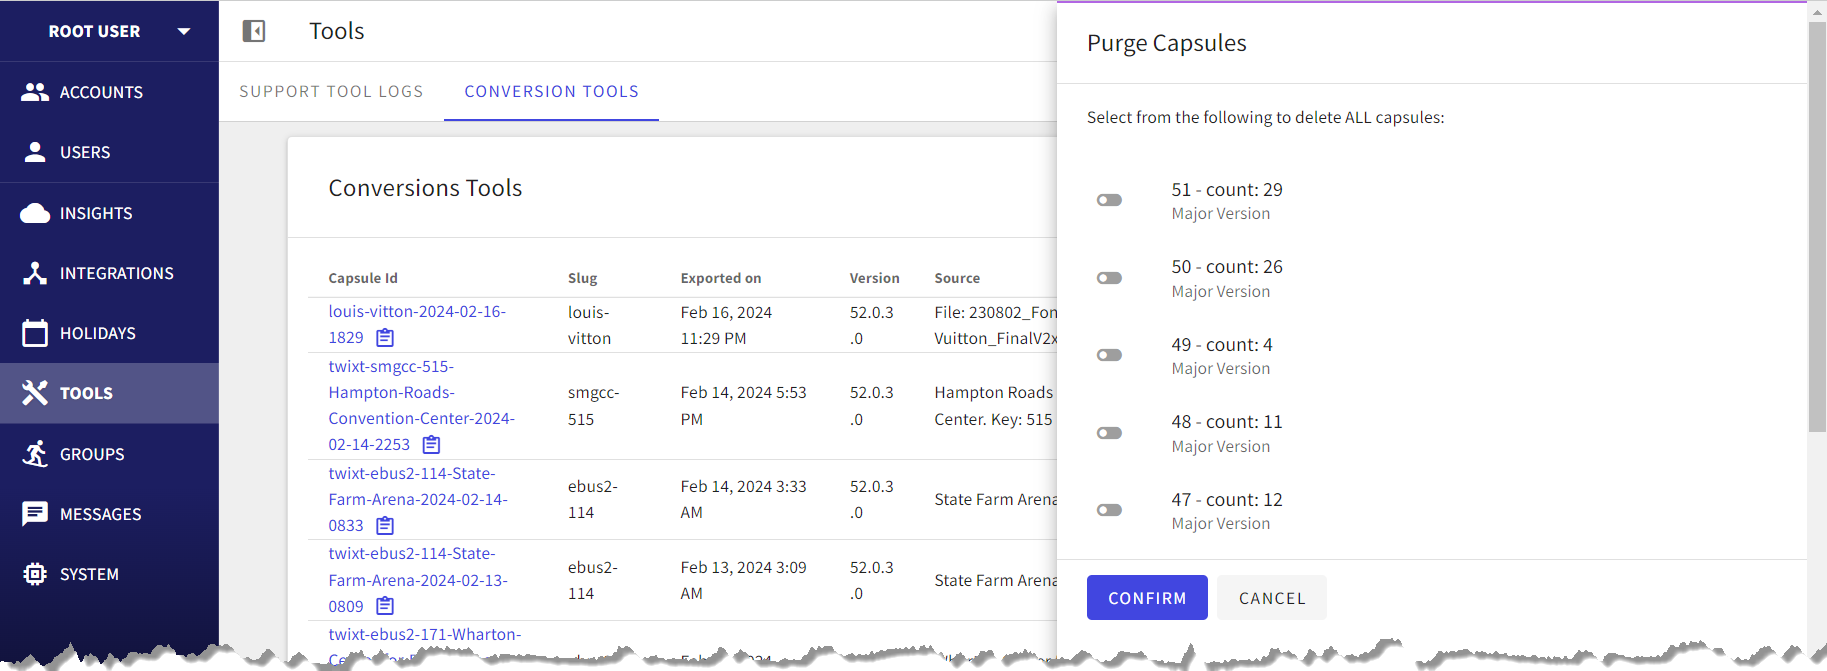Collapse sidebar with panel toggle icon
Image resolution: width=1827 pixels, height=671 pixels.
coord(254,31)
